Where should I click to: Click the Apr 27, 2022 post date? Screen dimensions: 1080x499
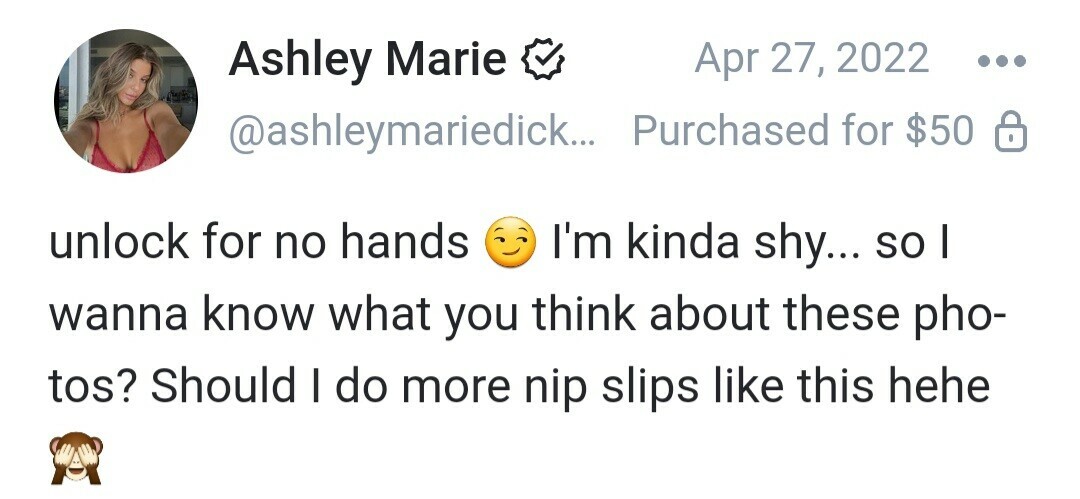pos(811,60)
